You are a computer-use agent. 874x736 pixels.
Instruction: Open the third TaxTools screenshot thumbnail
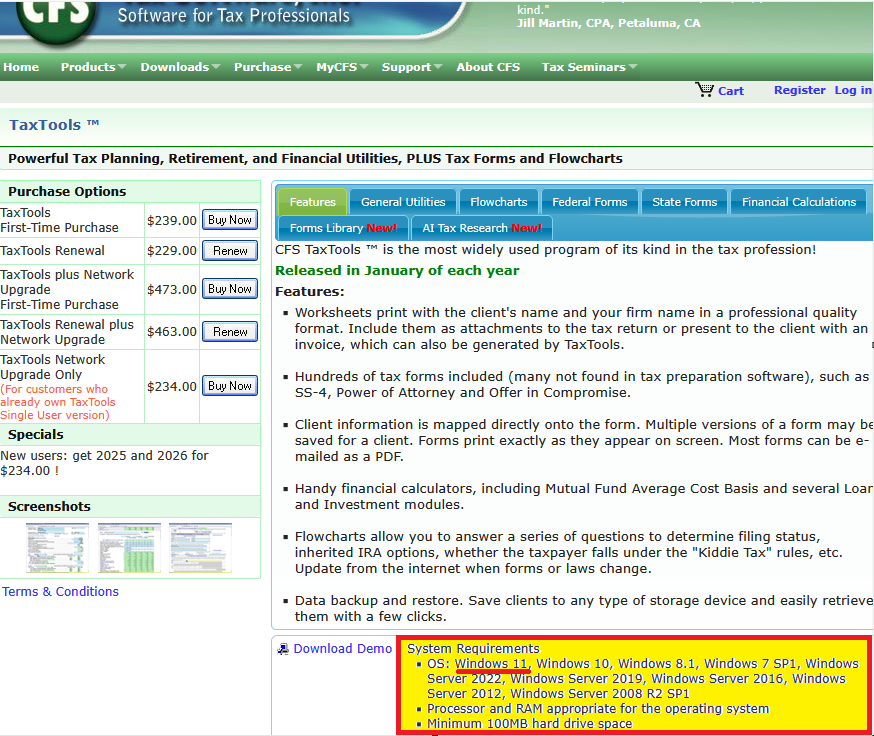pos(201,548)
